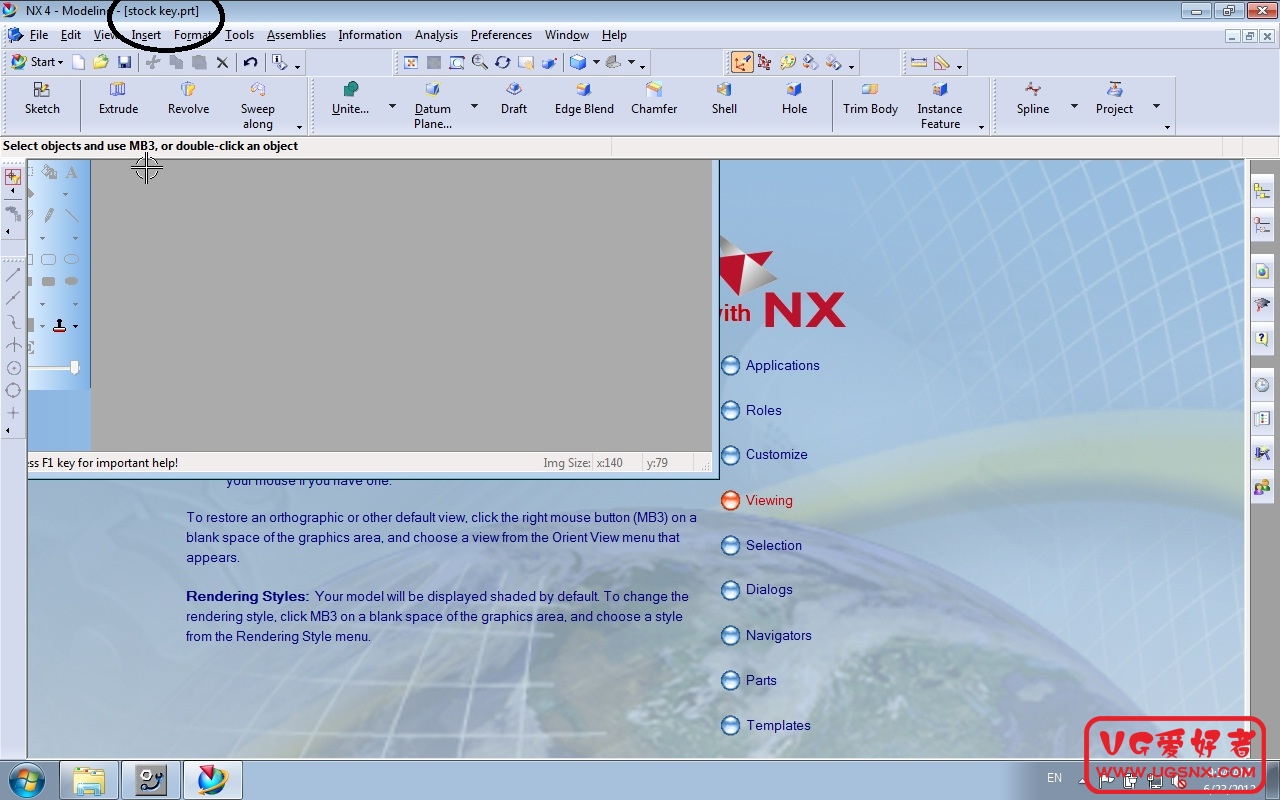Screen dimensions: 1280x800
Task: Start Sweep along guide
Action: click(x=257, y=105)
